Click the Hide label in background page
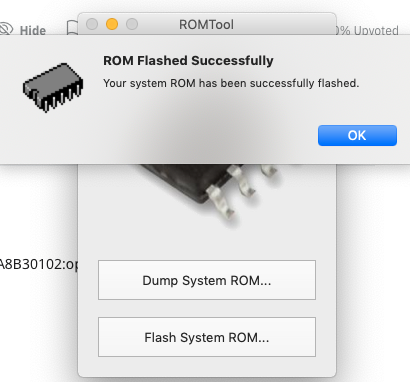The width and height of the screenshot is (410, 382). coord(33,30)
